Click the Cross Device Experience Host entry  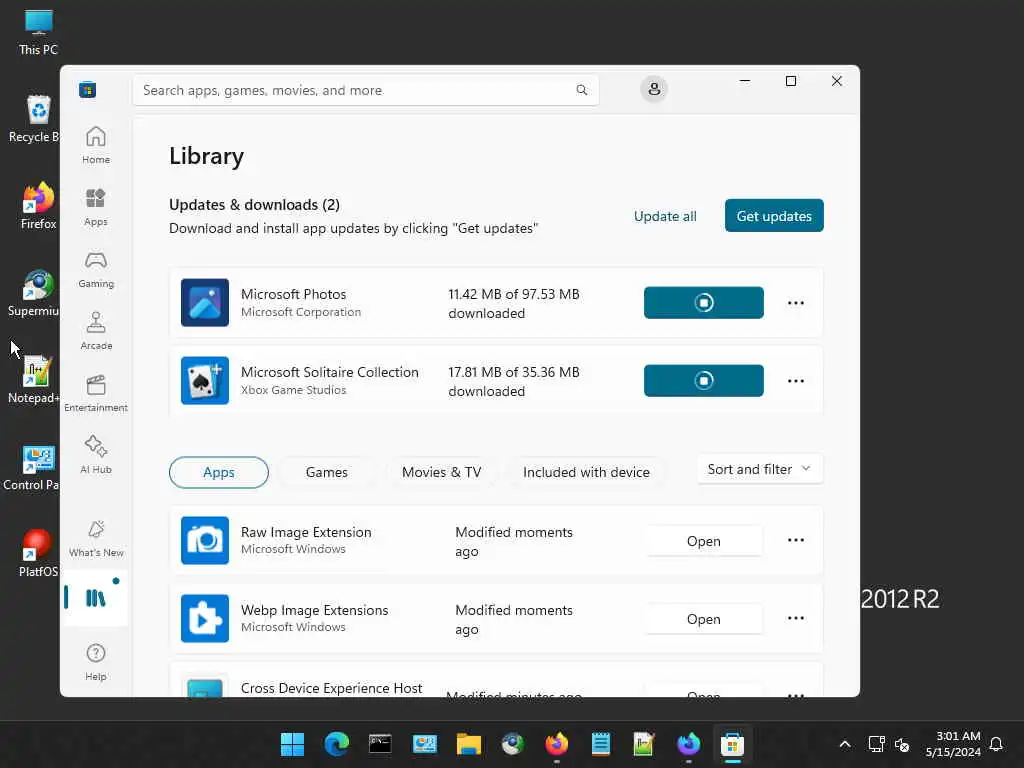click(496, 680)
